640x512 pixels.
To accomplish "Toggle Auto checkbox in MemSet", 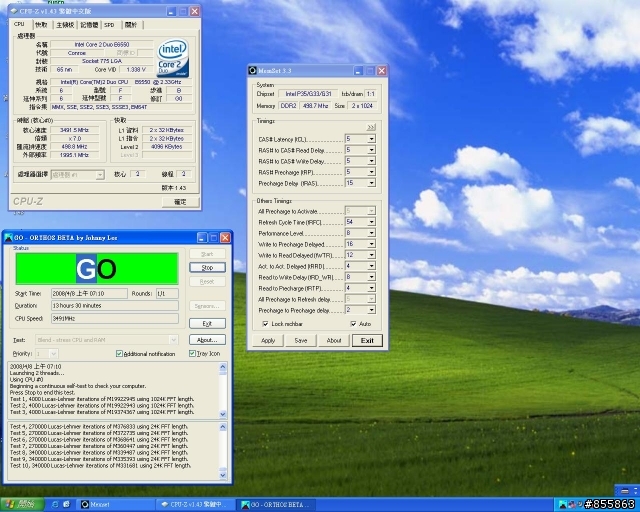I will pos(353,324).
